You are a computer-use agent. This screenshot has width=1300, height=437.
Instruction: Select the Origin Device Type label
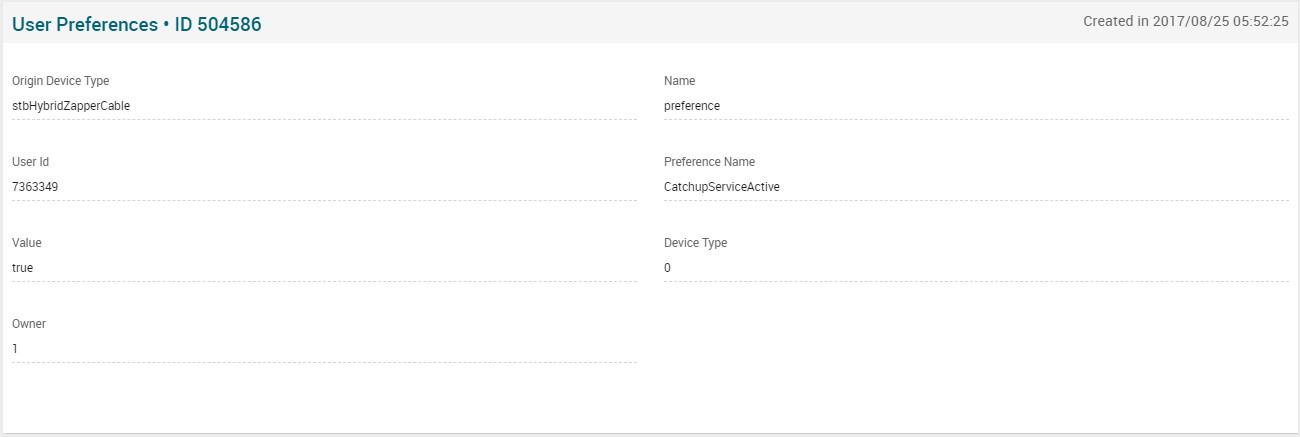pyautogui.click(x=60, y=81)
